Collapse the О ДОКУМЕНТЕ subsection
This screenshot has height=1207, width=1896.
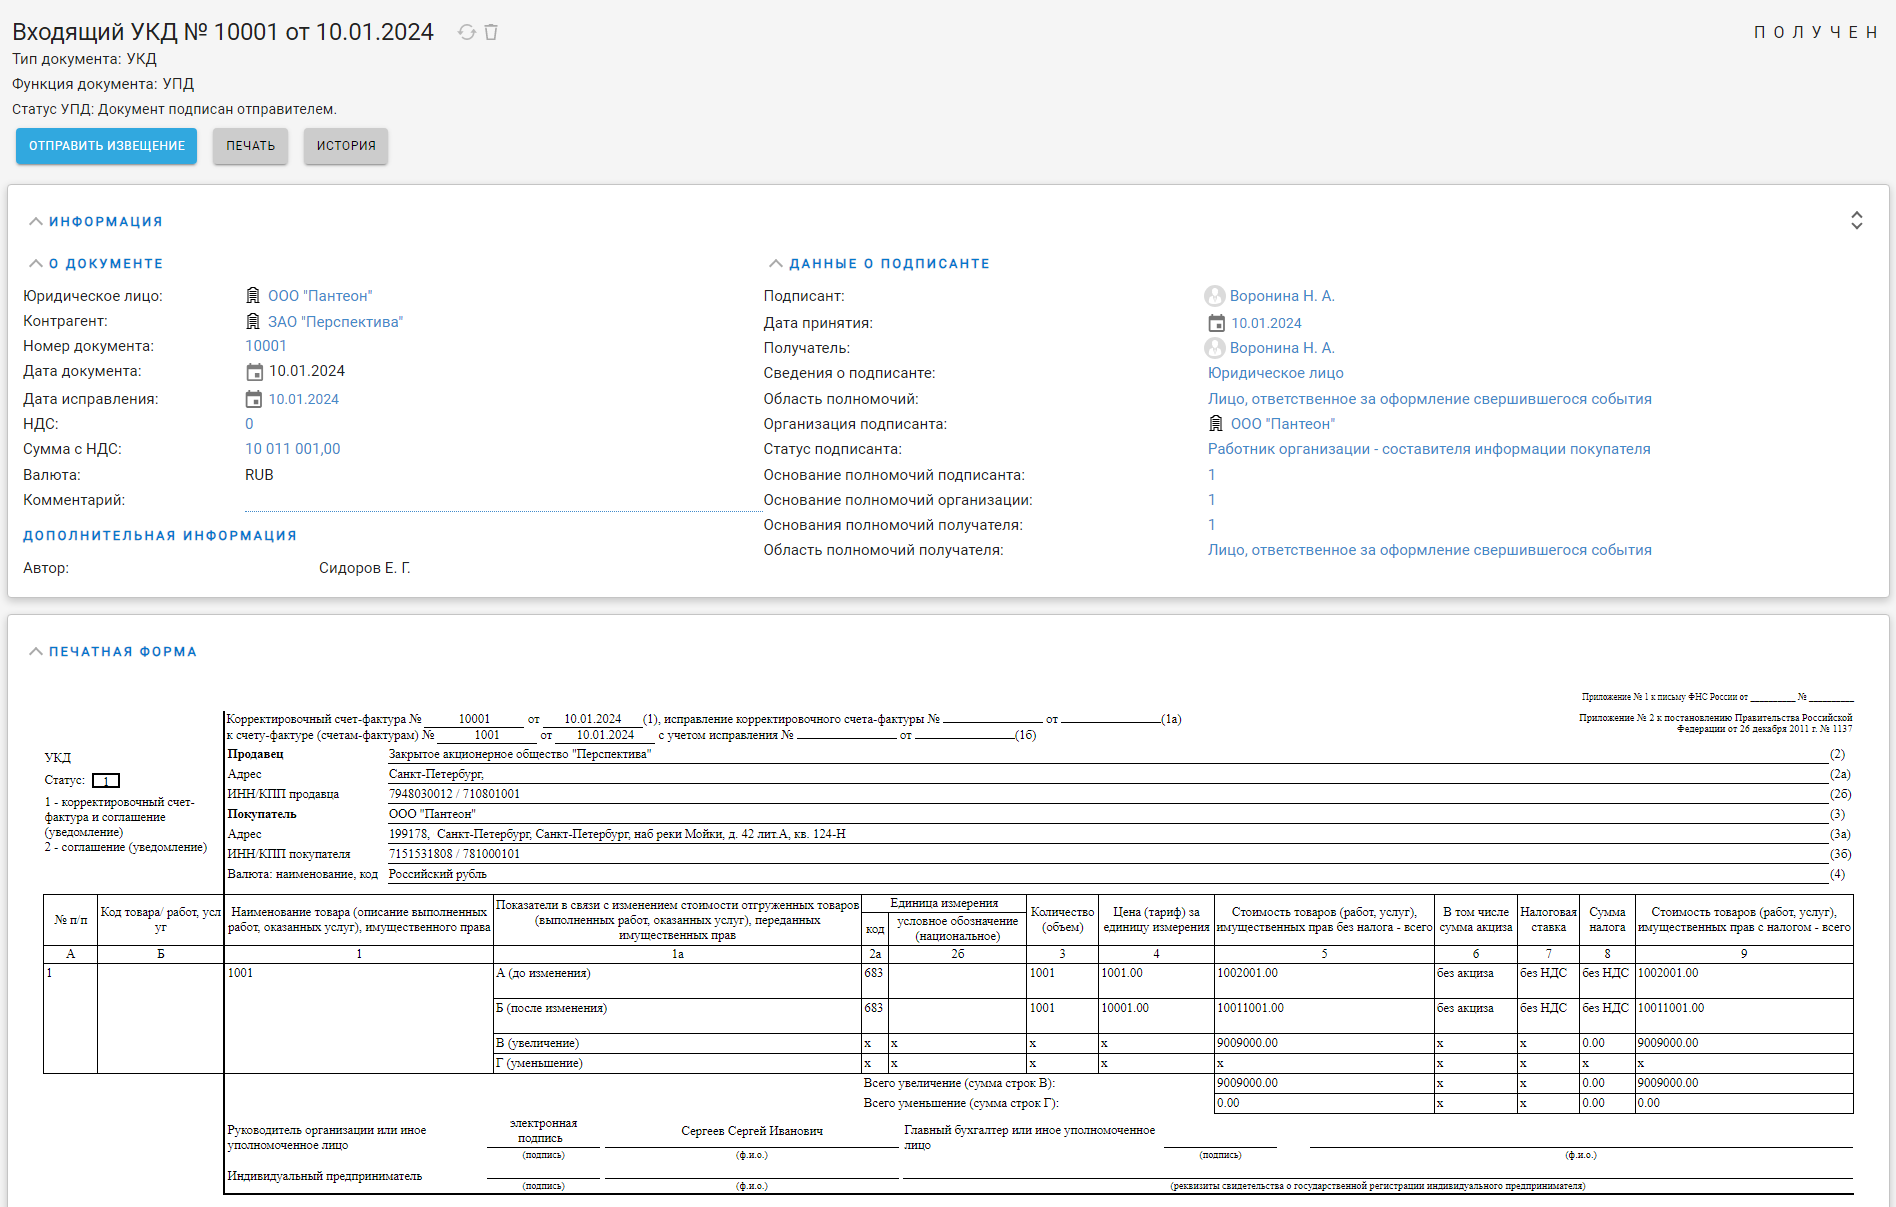36,264
